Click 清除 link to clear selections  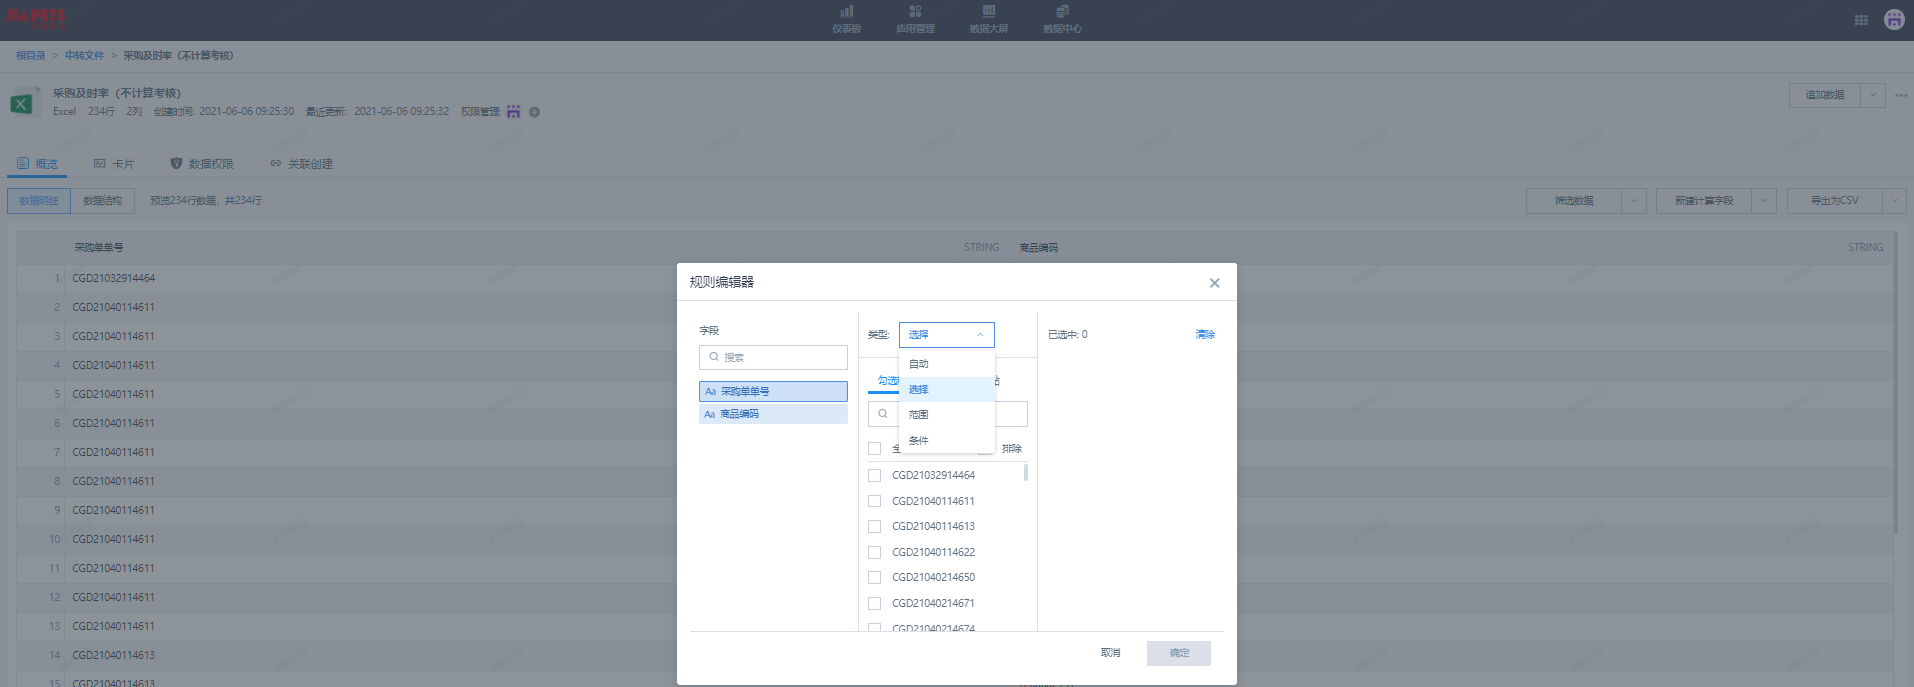tap(1205, 335)
